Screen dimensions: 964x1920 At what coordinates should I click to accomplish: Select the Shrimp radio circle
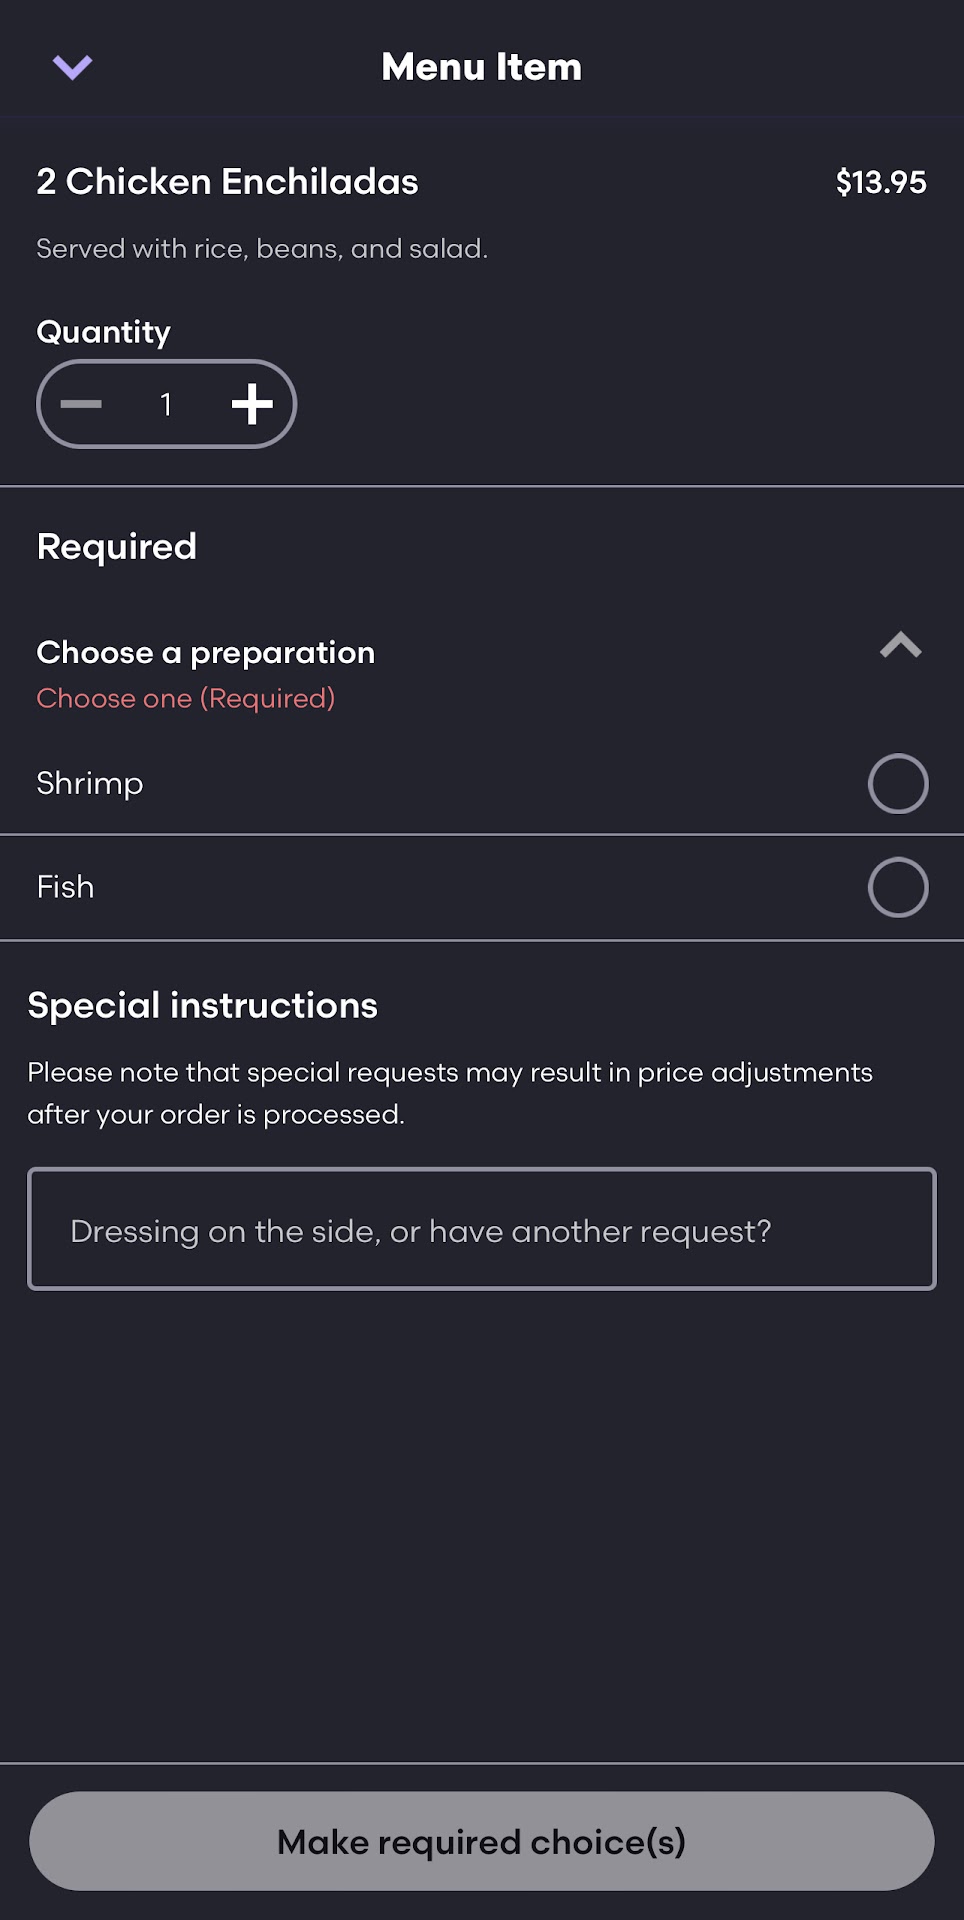[898, 783]
